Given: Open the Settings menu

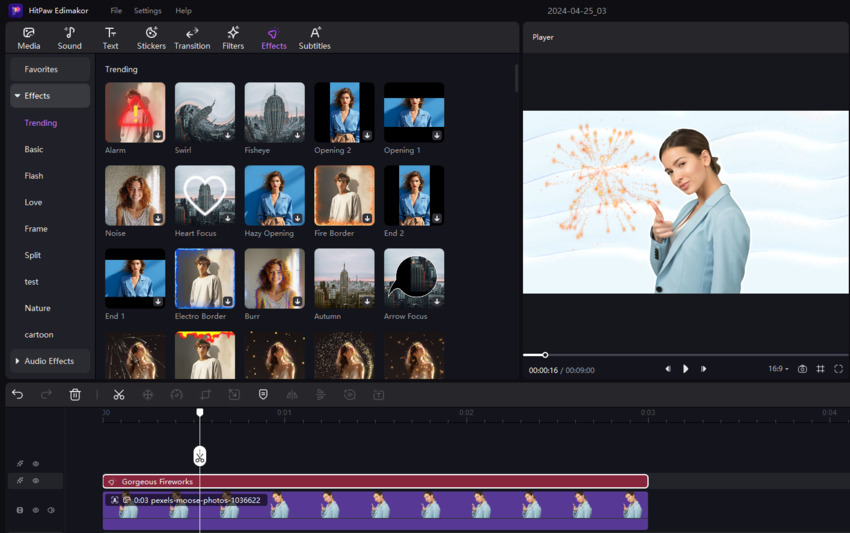Looking at the screenshot, I should click(147, 11).
